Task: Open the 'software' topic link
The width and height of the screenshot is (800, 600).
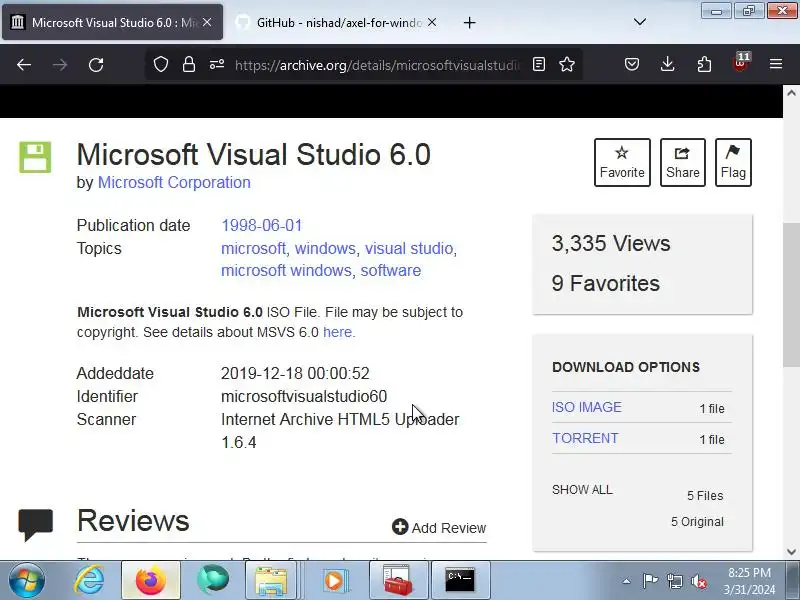Action: 391,270
